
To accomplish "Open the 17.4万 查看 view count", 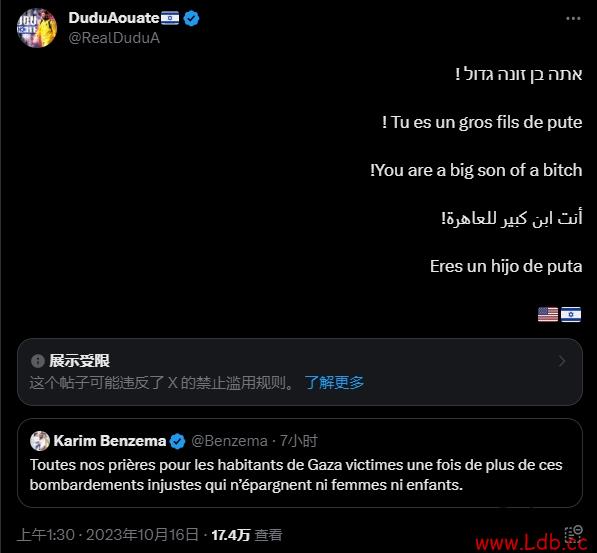I will tap(247, 535).
